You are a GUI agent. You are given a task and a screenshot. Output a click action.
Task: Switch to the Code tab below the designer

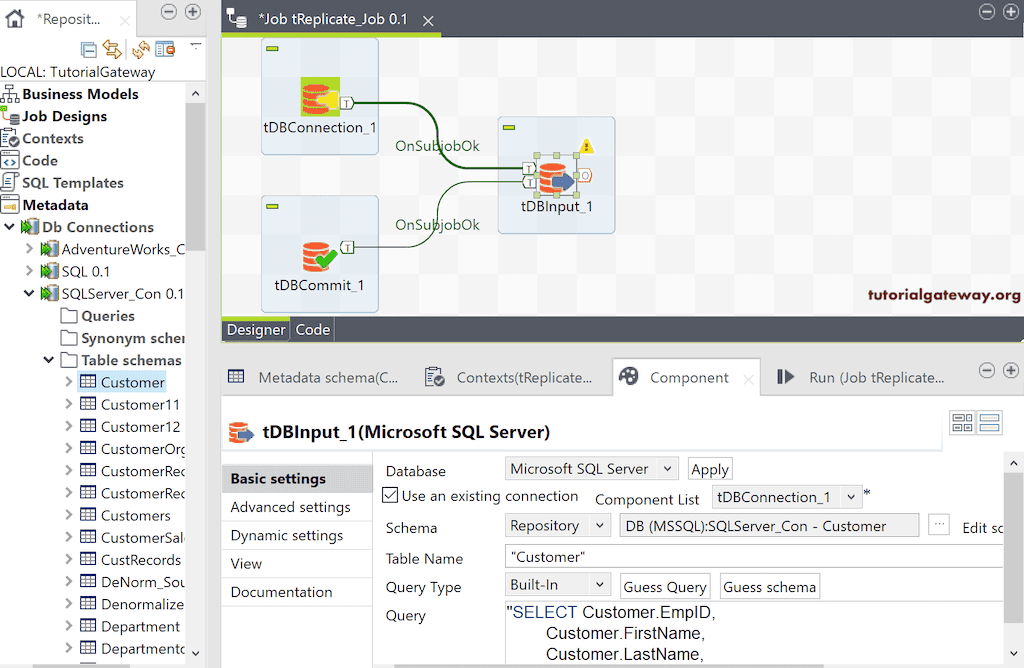(312, 329)
